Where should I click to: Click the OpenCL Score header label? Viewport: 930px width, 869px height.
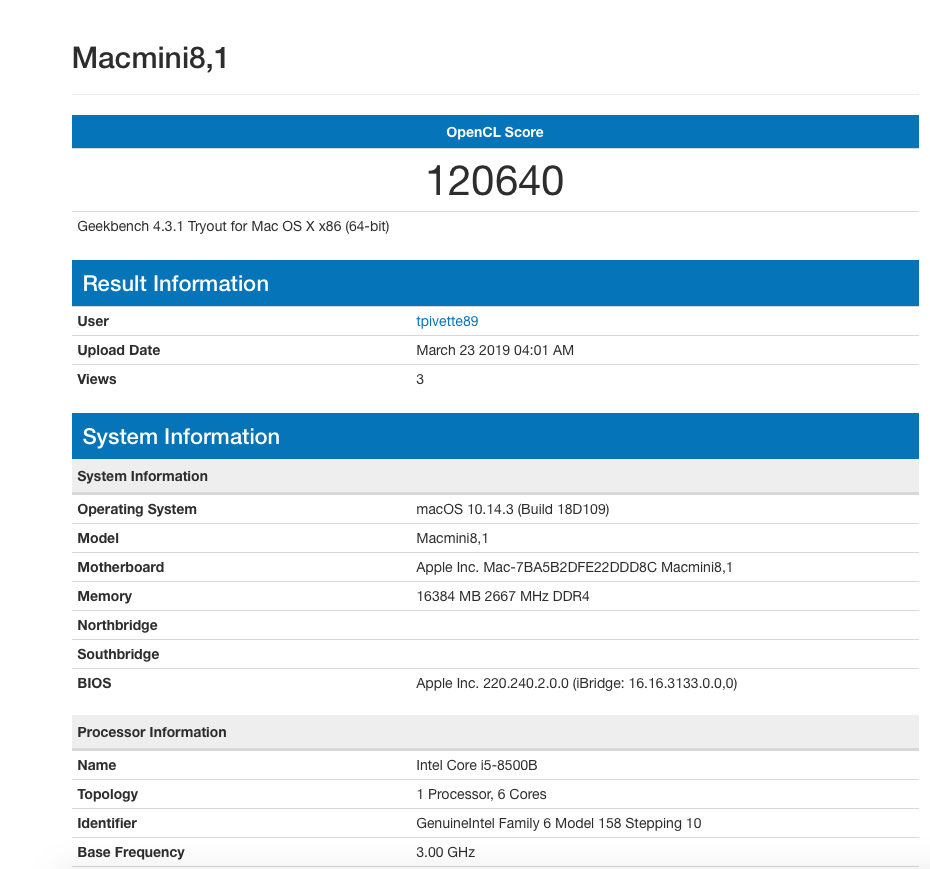coord(495,132)
